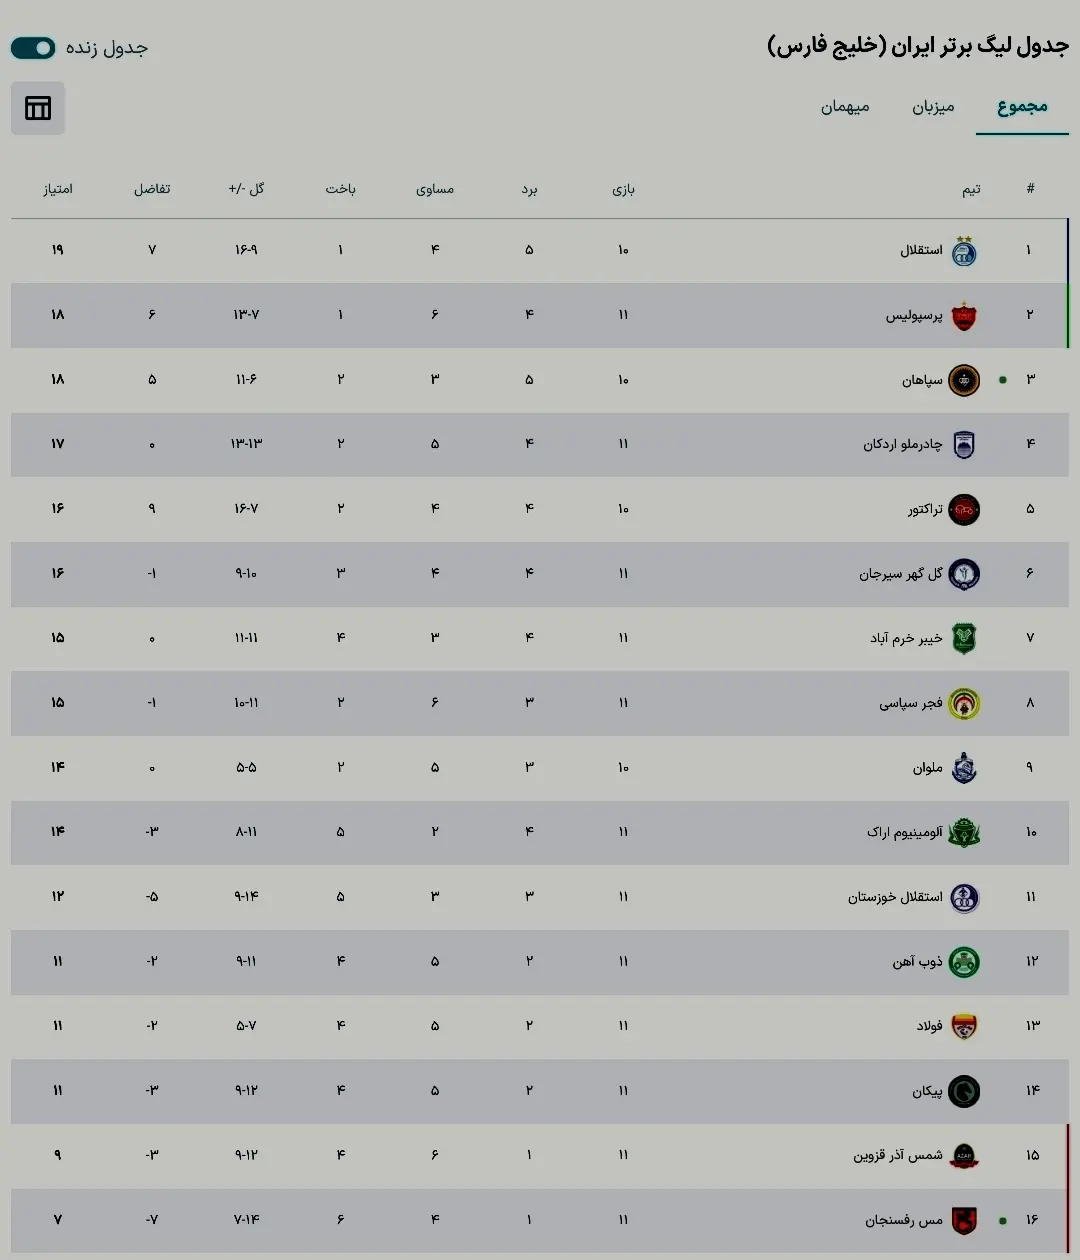Click the Tractor club logo
This screenshot has height=1260, width=1080.
coord(963,509)
